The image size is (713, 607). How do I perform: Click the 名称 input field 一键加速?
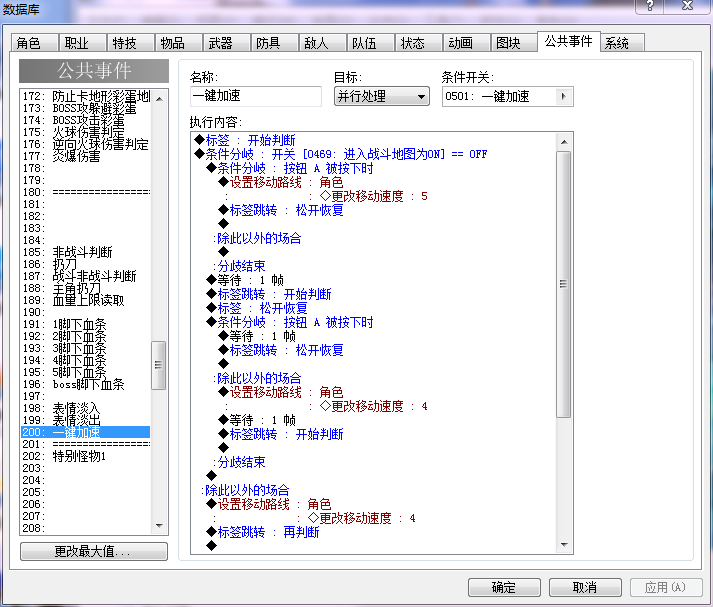(256, 96)
